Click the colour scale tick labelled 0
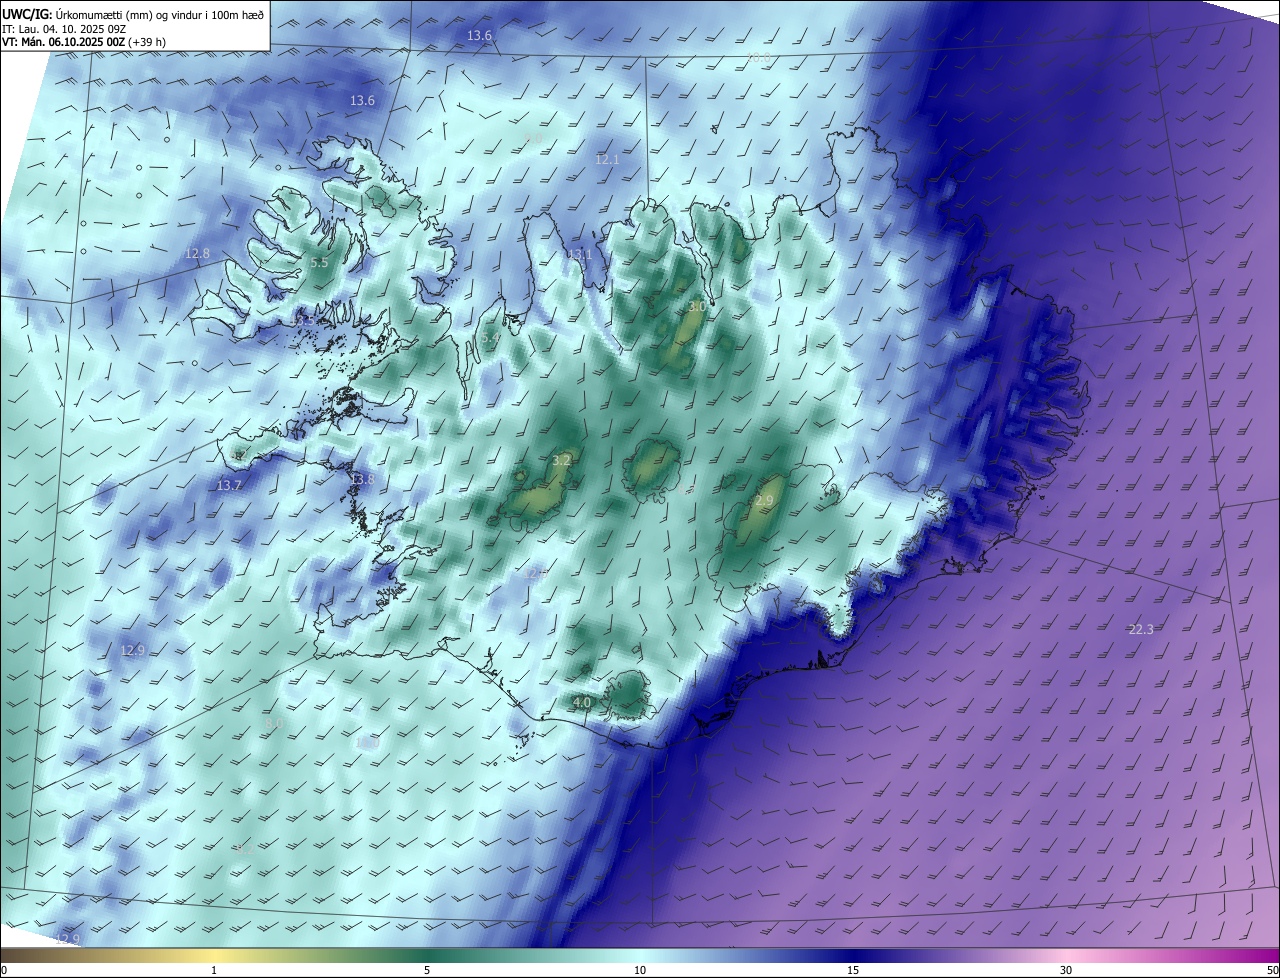The image size is (1280, 978). (3, 970)
